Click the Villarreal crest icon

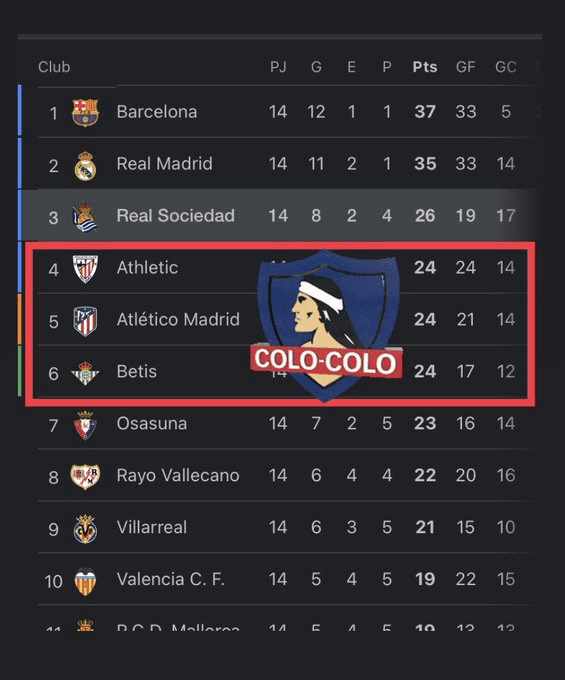[x=85, y=529]
